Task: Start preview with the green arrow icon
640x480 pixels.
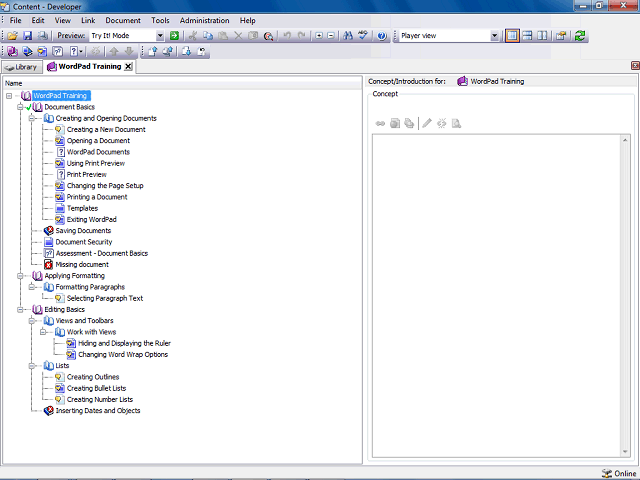Action: [x=174, y=36]
